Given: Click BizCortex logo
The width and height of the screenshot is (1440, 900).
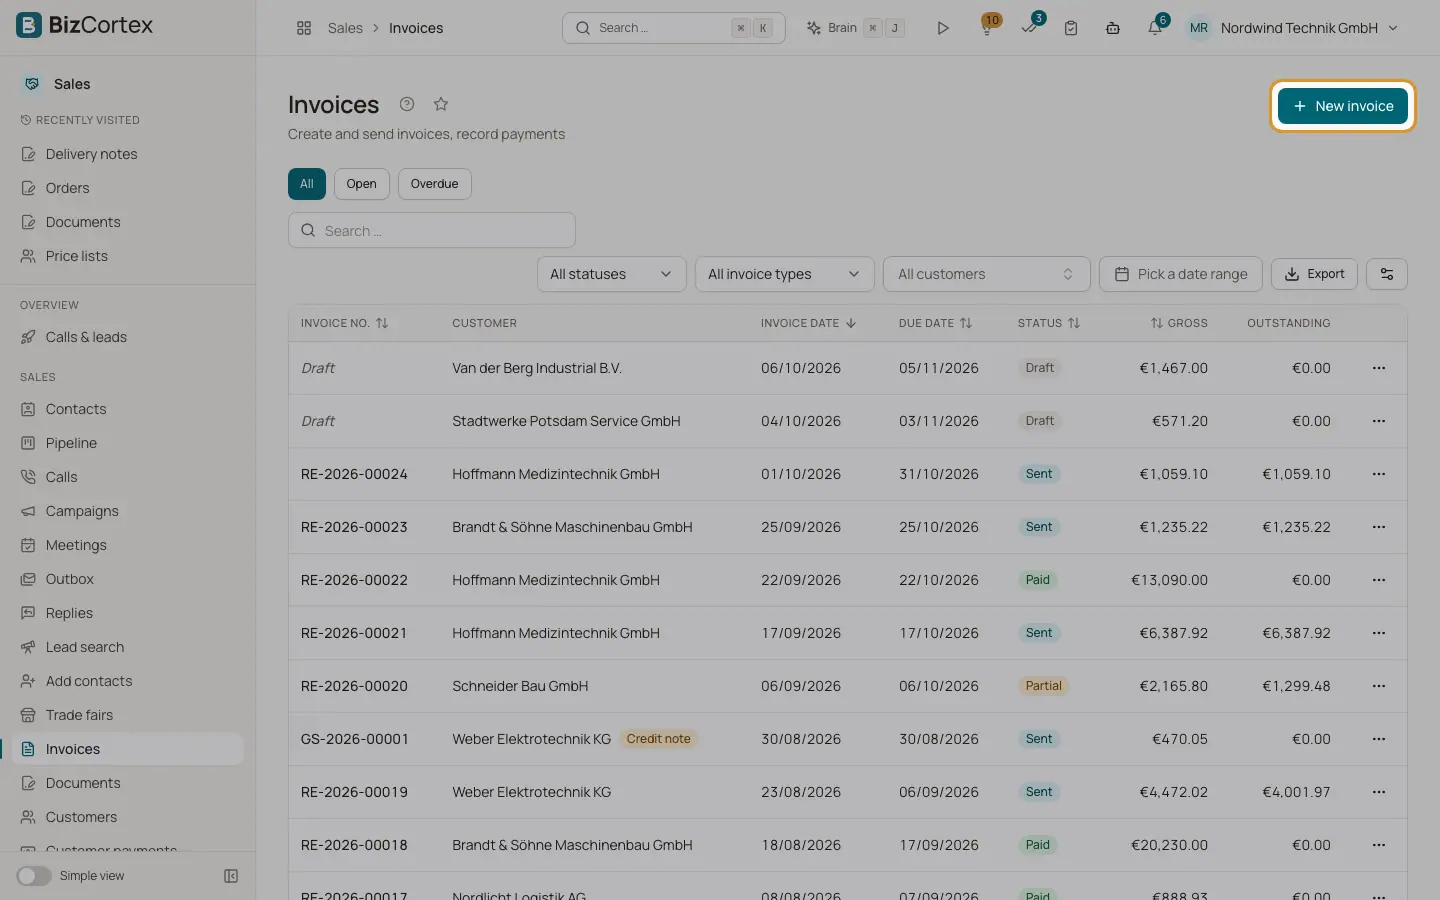Looking at the screenshot, I should [85, 25].
